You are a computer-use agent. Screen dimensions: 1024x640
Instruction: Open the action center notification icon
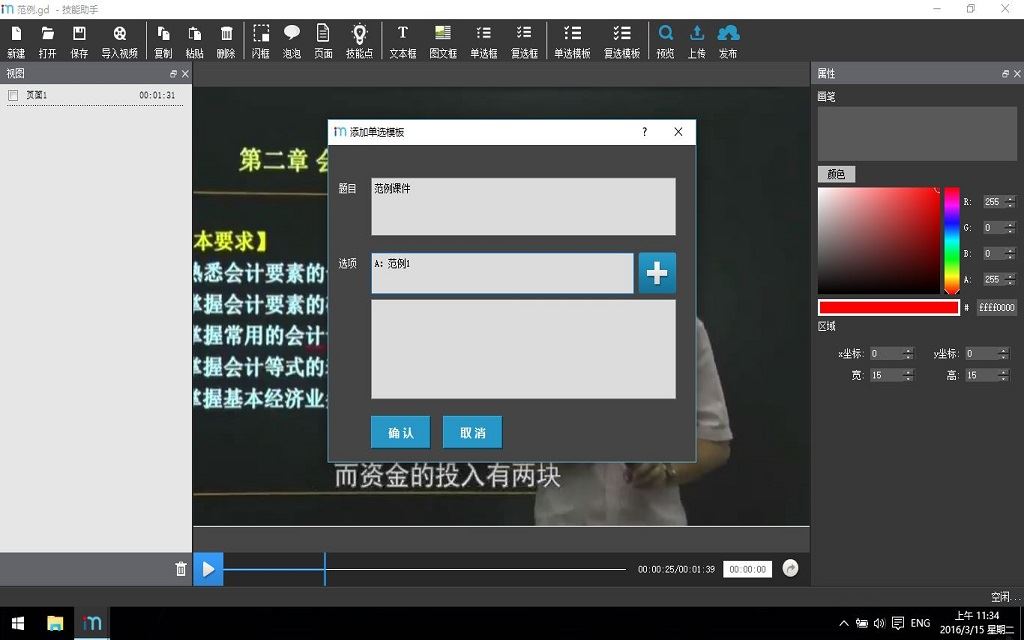(x=898, y=623)
